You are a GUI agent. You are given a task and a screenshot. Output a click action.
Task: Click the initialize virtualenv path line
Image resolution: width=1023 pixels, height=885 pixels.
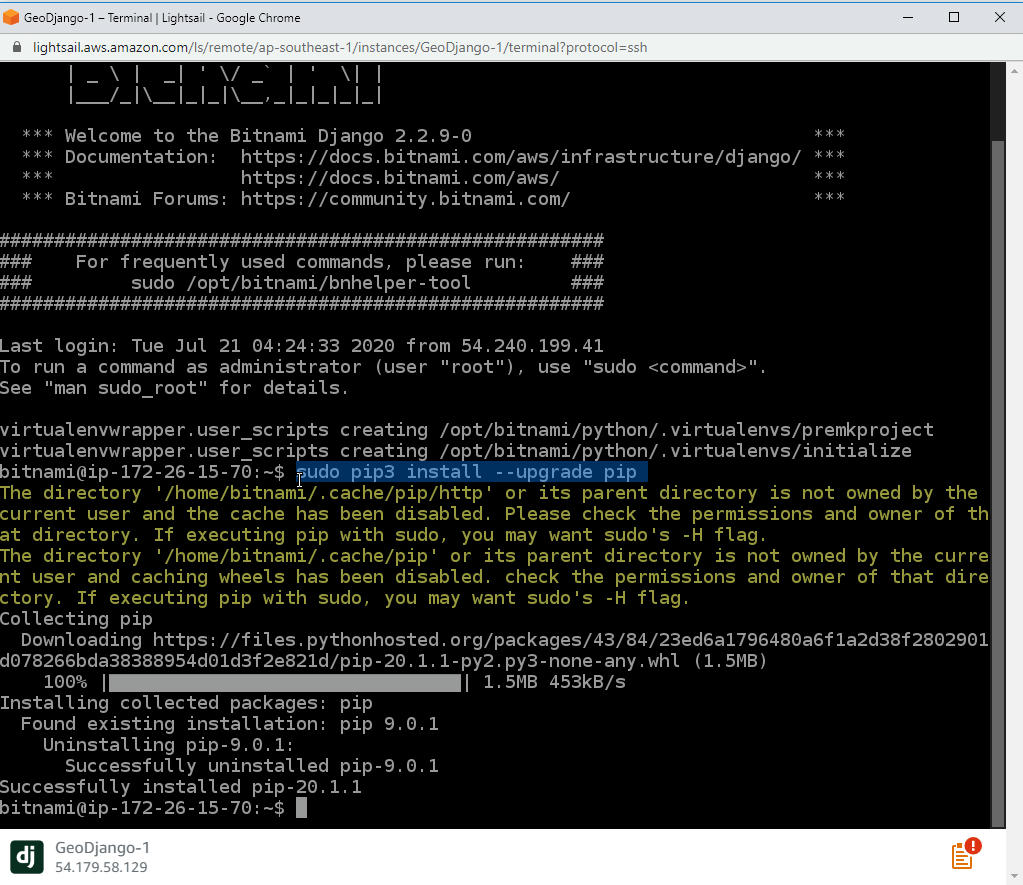point(455,451)
